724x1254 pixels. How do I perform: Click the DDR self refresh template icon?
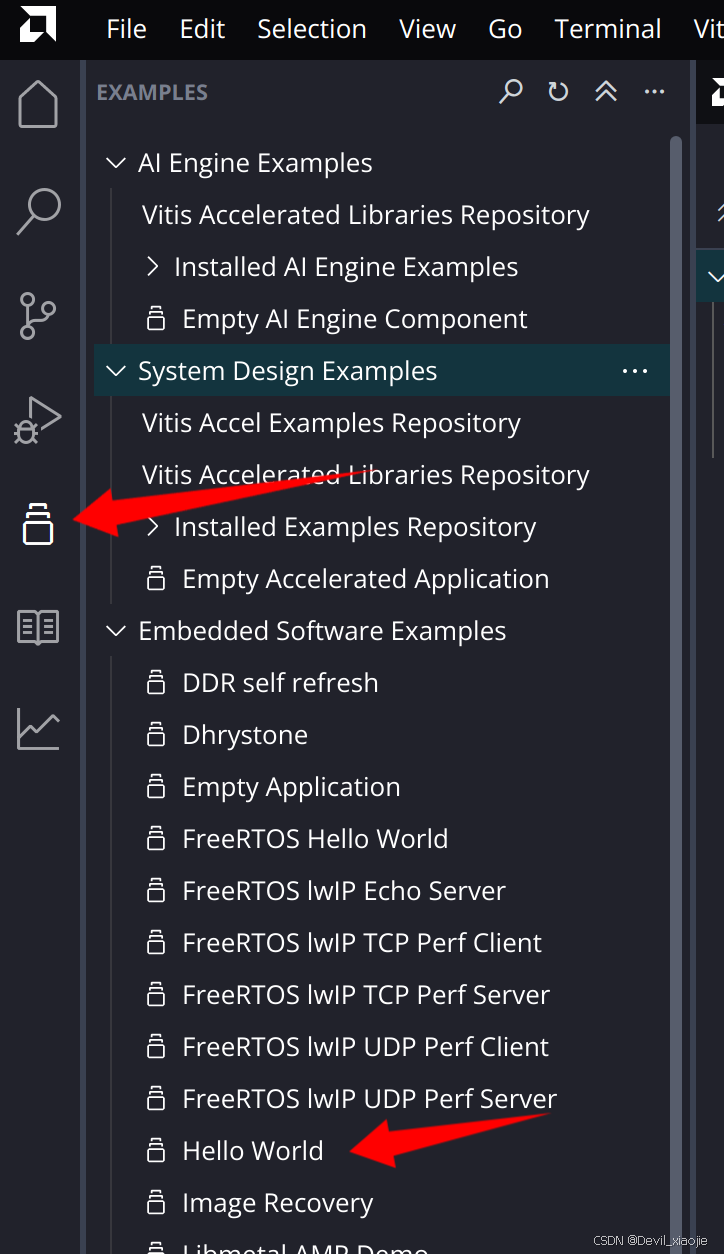pos(156,683)
